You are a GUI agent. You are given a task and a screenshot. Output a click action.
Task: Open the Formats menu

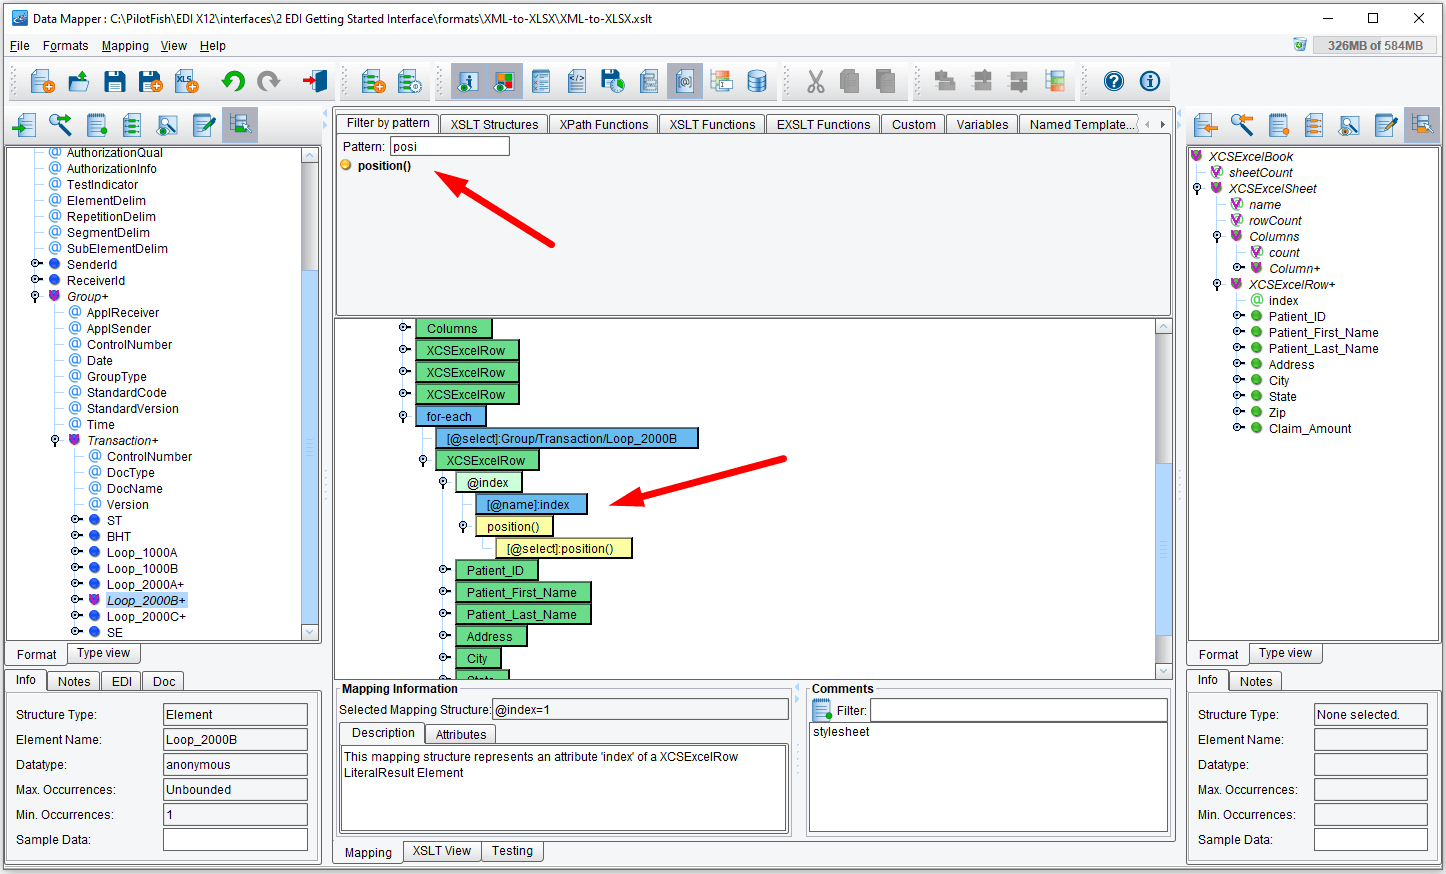click(65, 46)
